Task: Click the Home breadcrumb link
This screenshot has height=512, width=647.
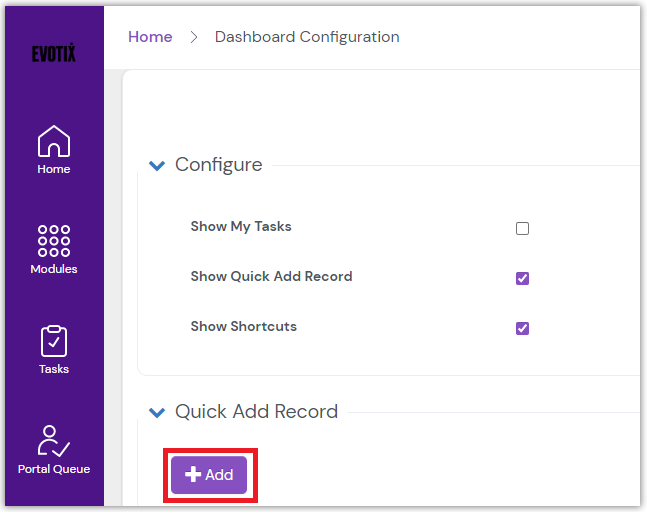Action: point(150,37)
